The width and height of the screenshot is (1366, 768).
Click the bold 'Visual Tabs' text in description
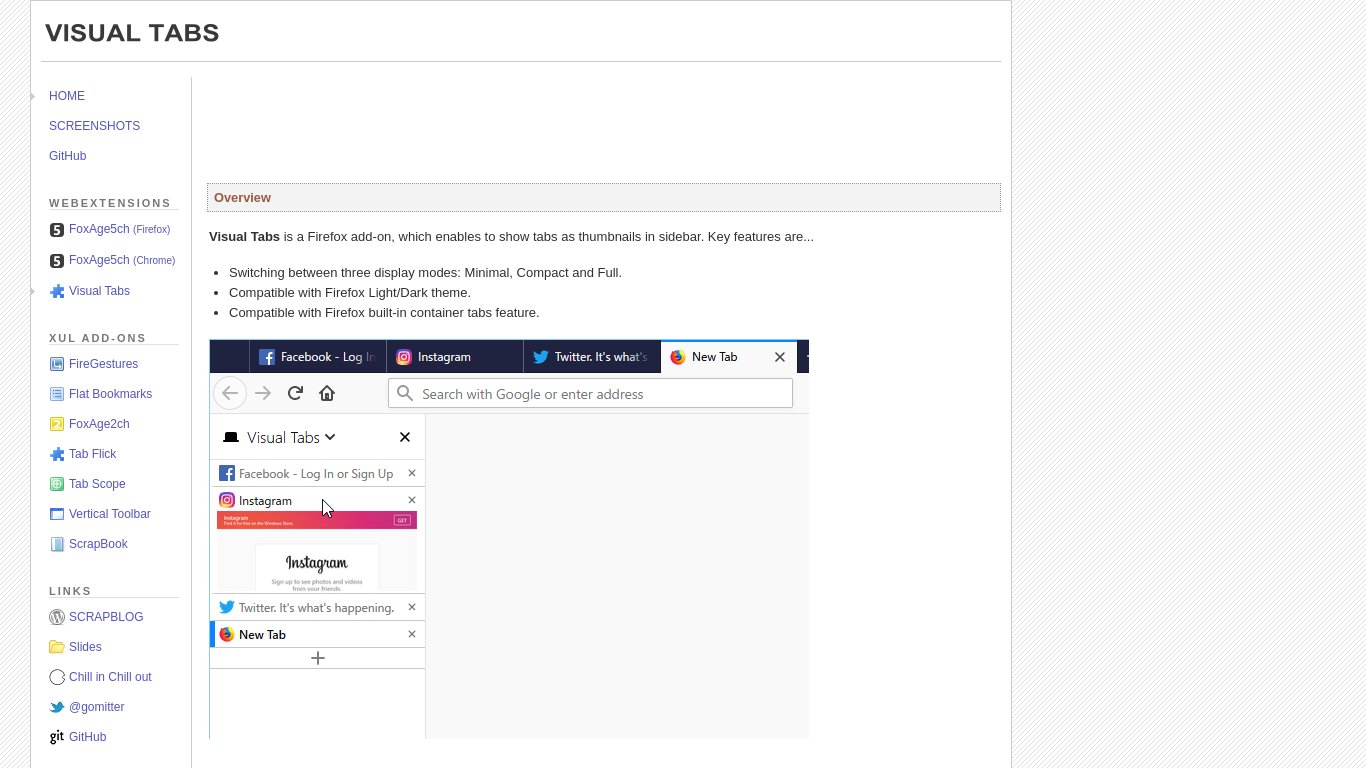(244, 237)
